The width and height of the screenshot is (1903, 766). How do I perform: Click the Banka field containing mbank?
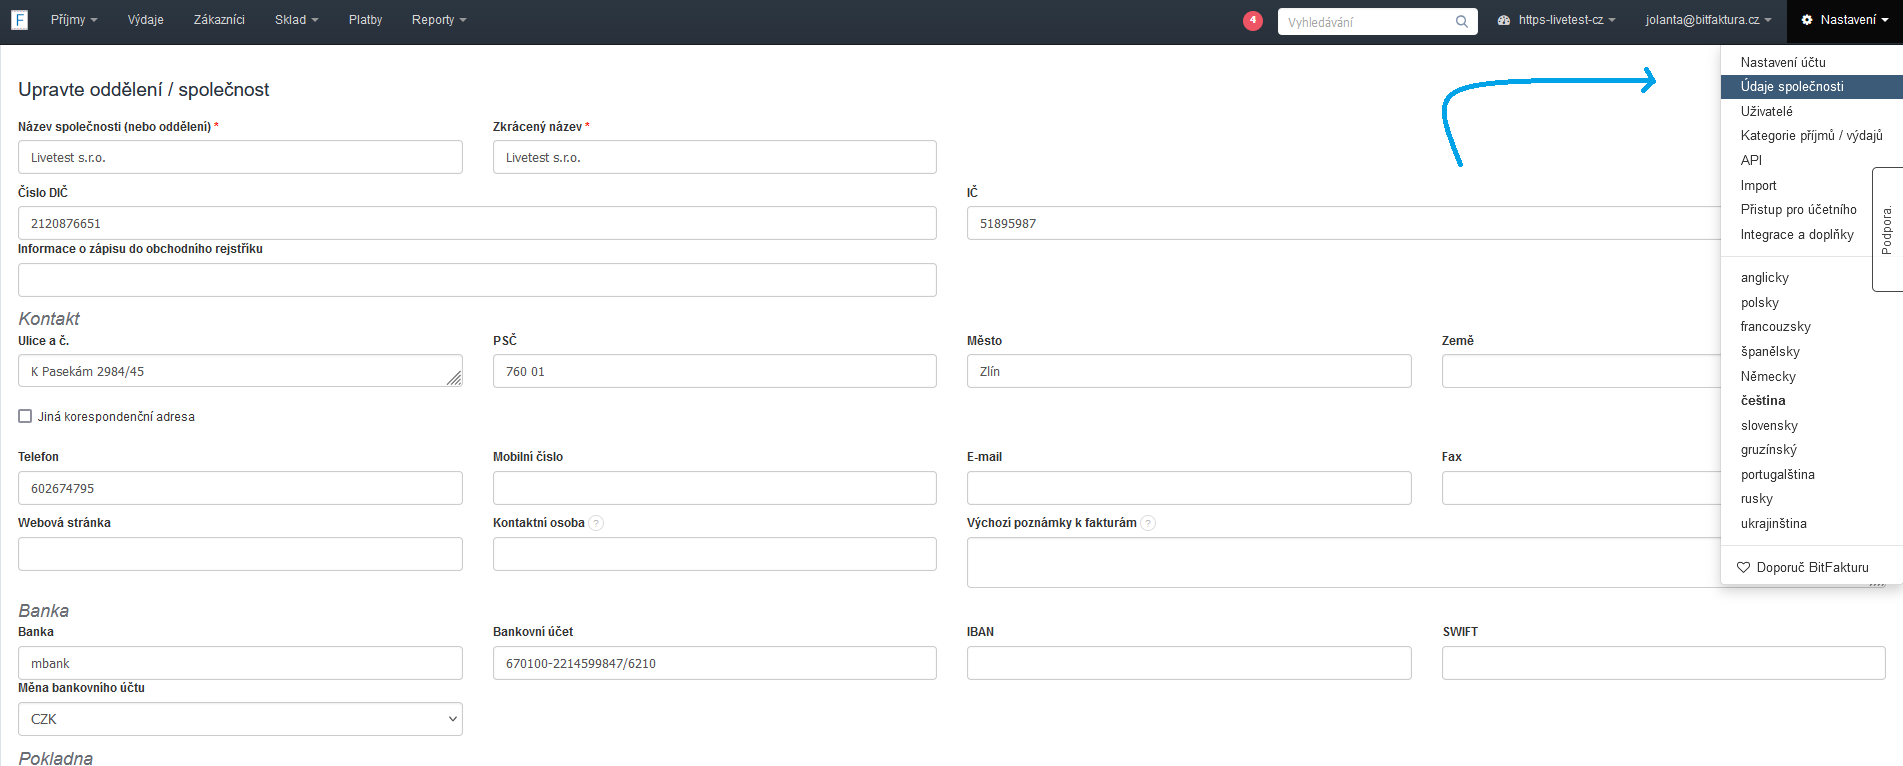240,663
